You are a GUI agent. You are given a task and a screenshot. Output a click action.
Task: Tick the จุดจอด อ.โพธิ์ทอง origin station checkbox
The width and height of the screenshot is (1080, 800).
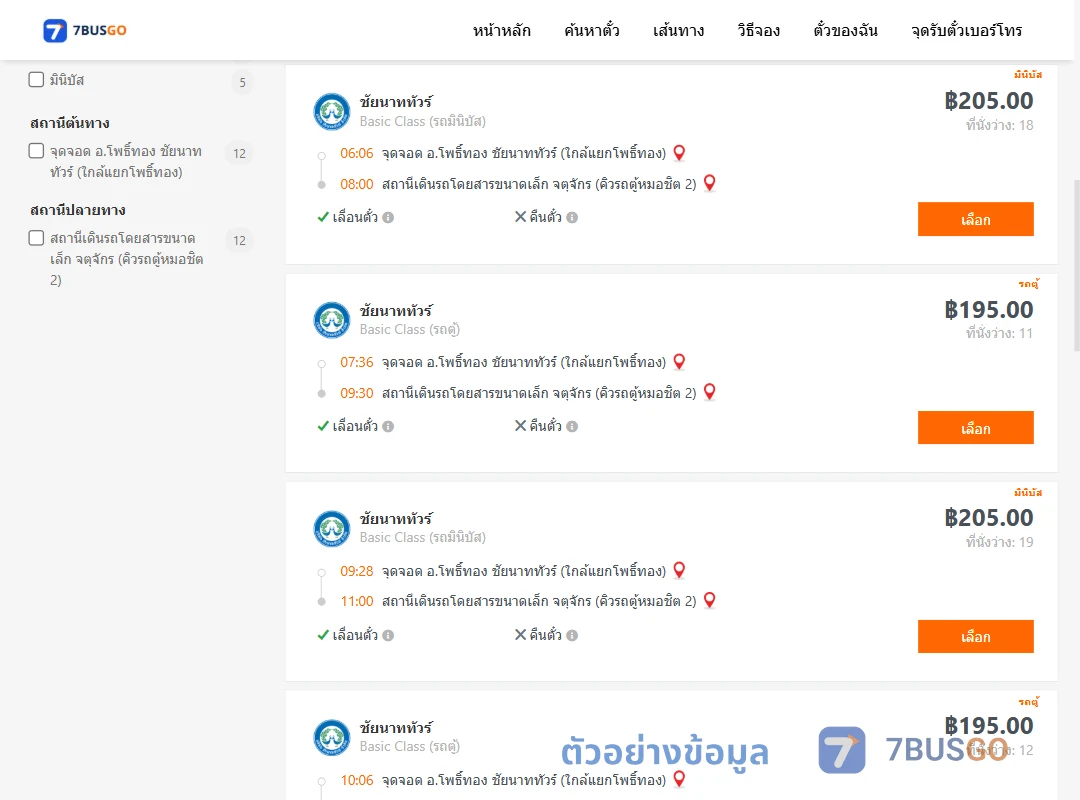click(x=37, y=150)
